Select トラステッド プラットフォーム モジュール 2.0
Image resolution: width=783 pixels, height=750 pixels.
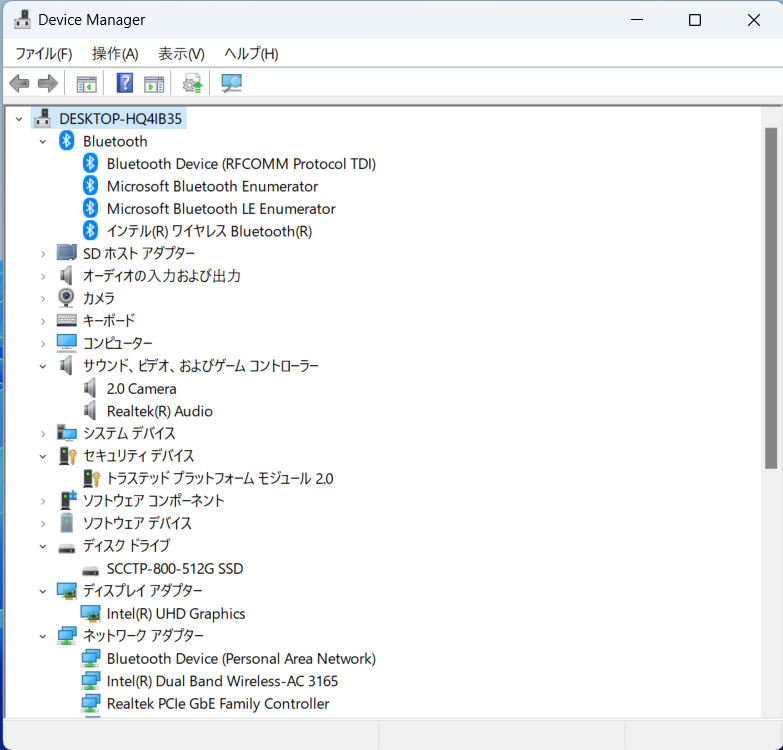click(220, 478)
